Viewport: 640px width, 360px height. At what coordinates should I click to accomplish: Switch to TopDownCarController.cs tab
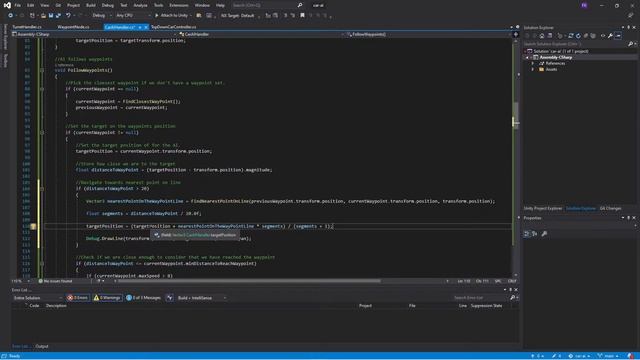pos(173,27)
